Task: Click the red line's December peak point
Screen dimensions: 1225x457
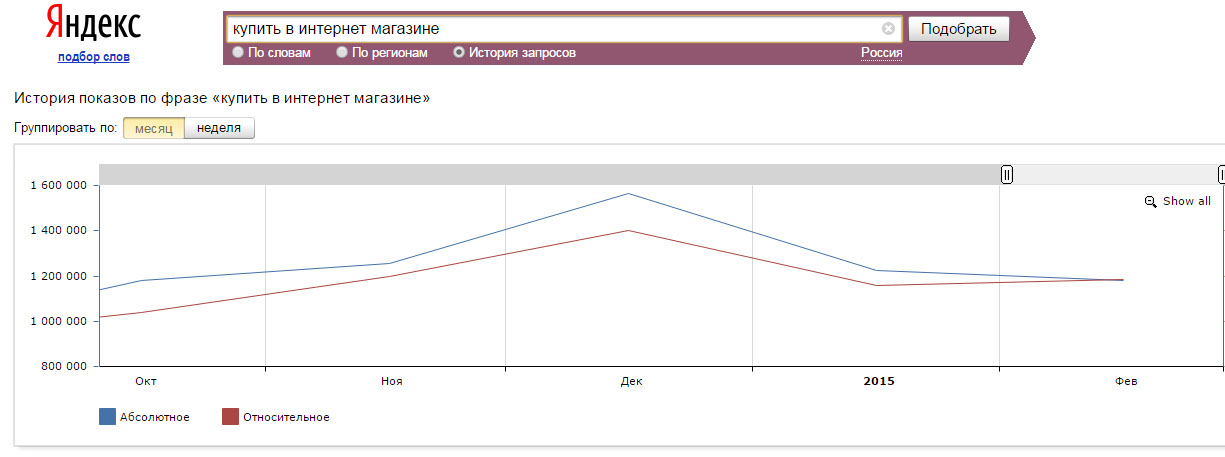Action: coord(628,230)
